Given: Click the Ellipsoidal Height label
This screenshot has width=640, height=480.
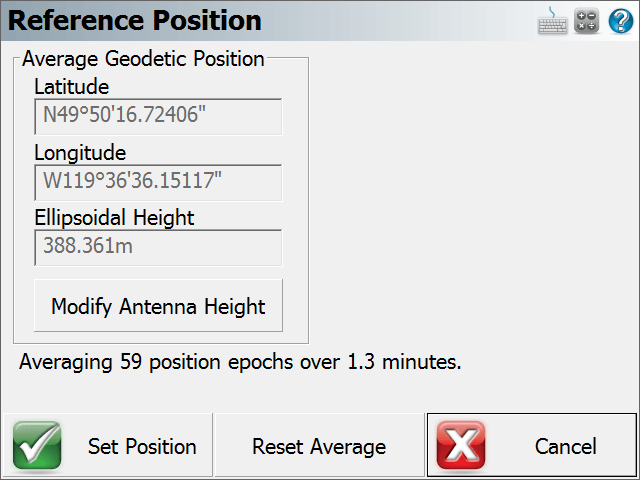Looking at the screenshot, I should tap(114, 218).
